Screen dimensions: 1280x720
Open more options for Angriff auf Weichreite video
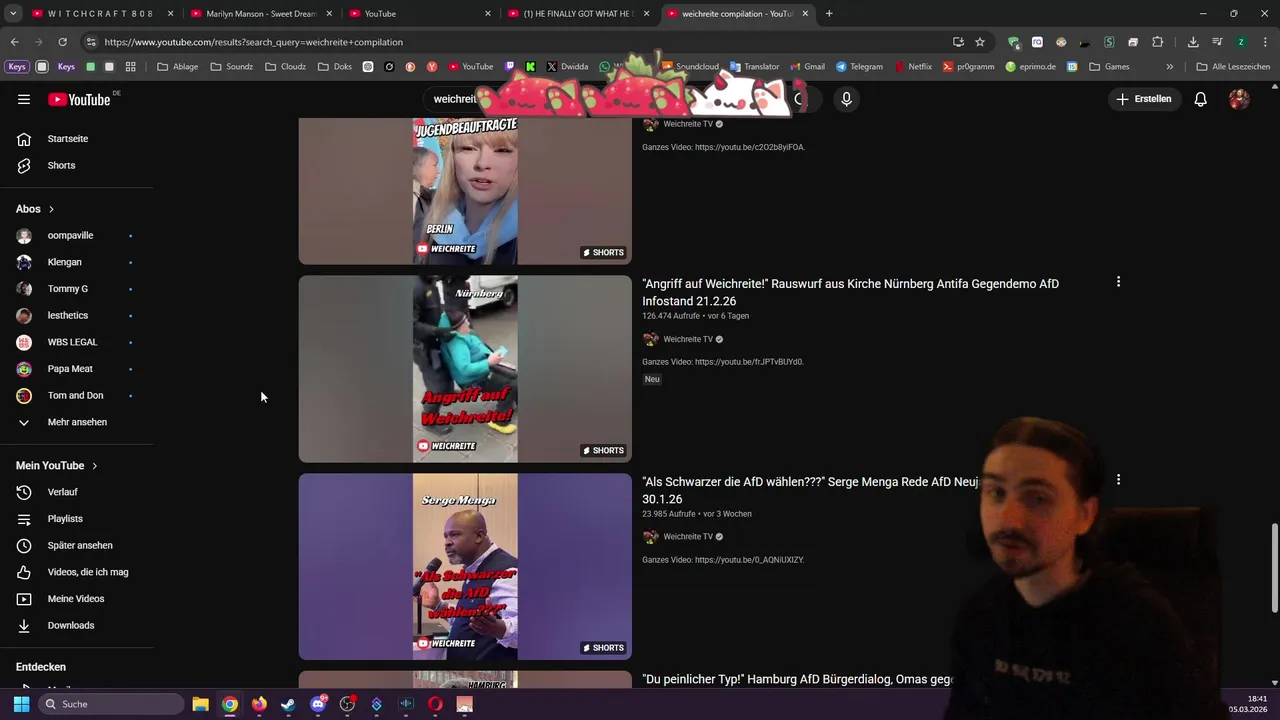pyautogui.click(x=1118, y=282)
